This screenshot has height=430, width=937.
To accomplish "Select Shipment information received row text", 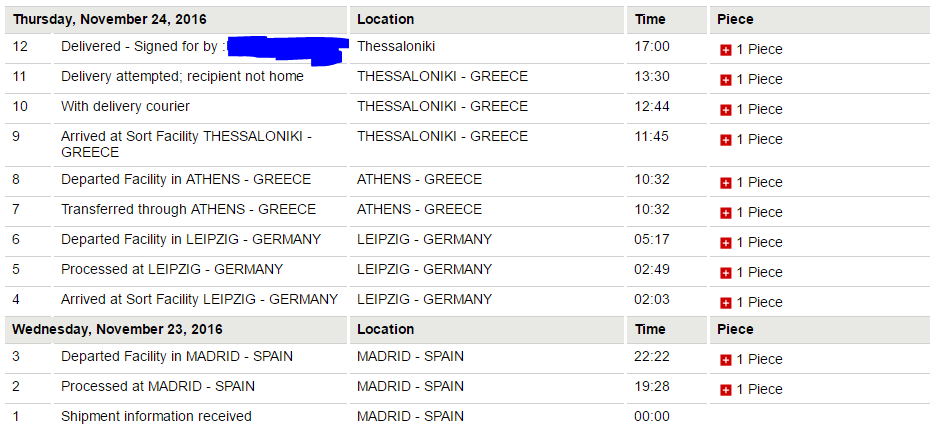I will point(156,416).
